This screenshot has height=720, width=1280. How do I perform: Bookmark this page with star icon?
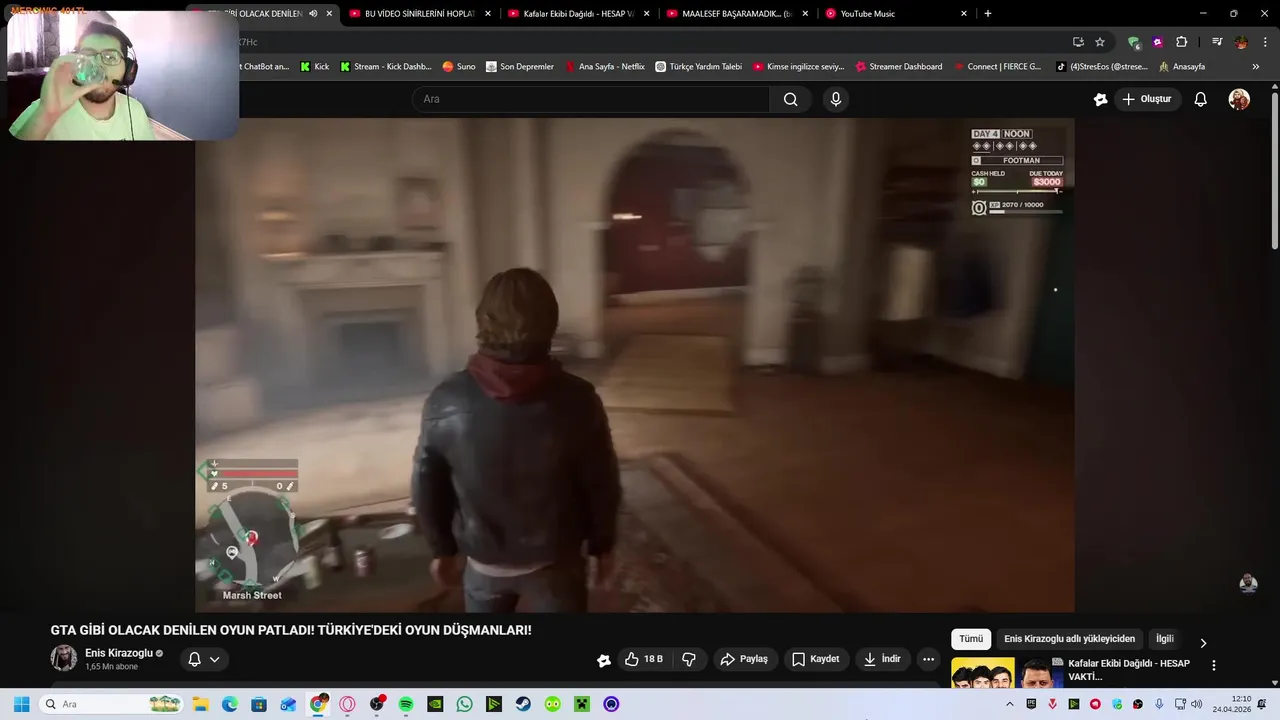(1100, 42)
